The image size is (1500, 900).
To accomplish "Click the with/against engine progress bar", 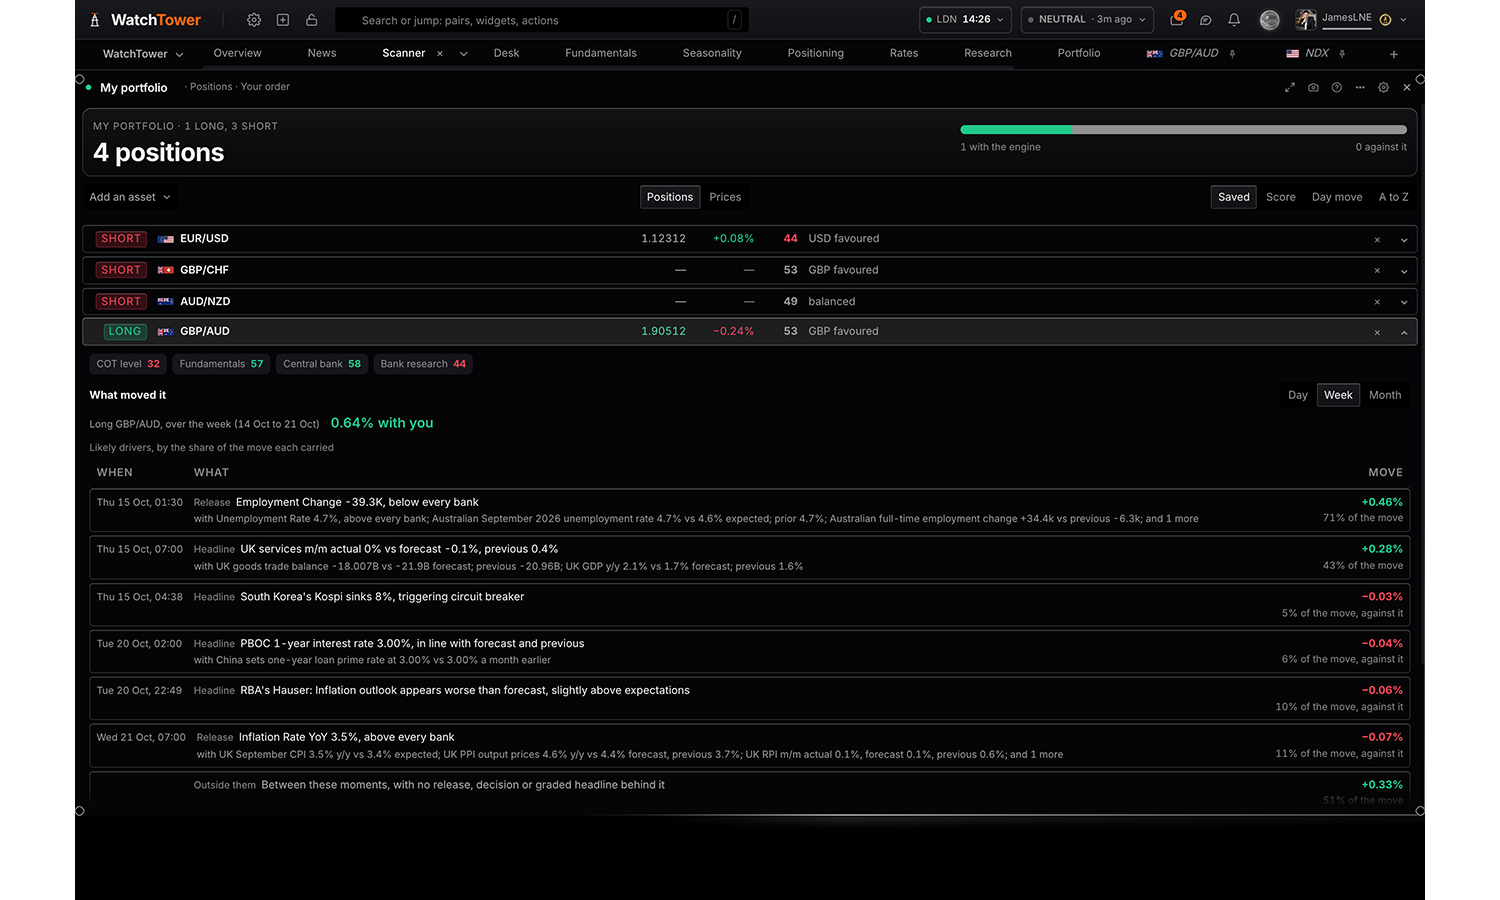I will 1183,130.
